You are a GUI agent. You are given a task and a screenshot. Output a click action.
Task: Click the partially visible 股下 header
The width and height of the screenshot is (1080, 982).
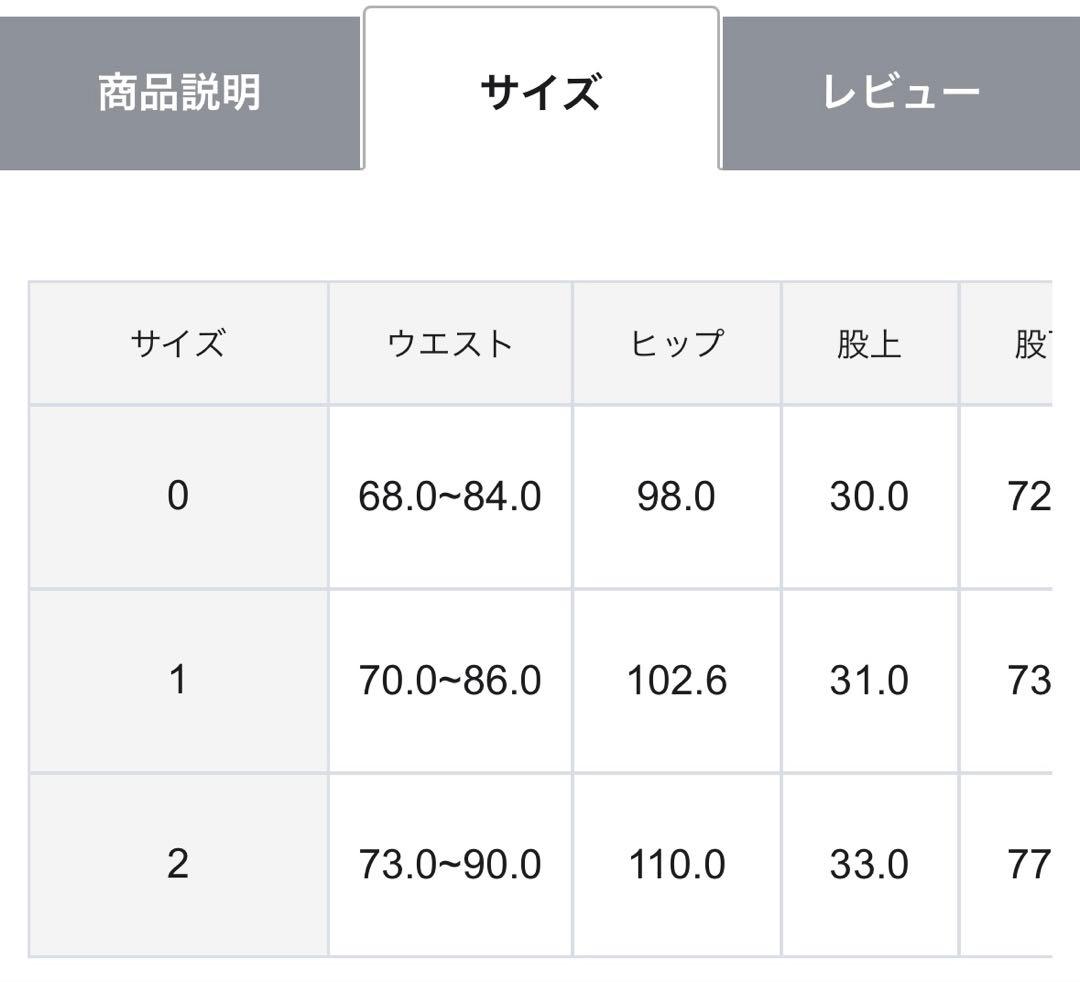coord(1030,344)
